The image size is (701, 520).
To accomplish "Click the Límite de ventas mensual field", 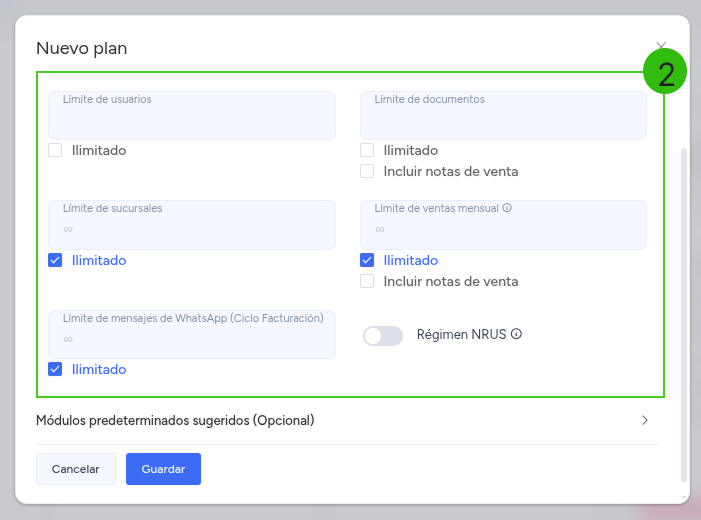I will point(503,224).
